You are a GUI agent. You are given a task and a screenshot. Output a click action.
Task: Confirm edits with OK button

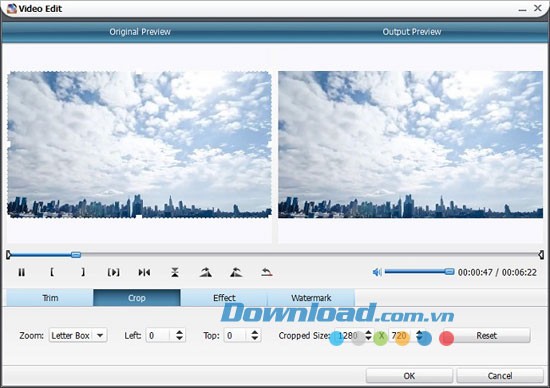click(409, 376)
